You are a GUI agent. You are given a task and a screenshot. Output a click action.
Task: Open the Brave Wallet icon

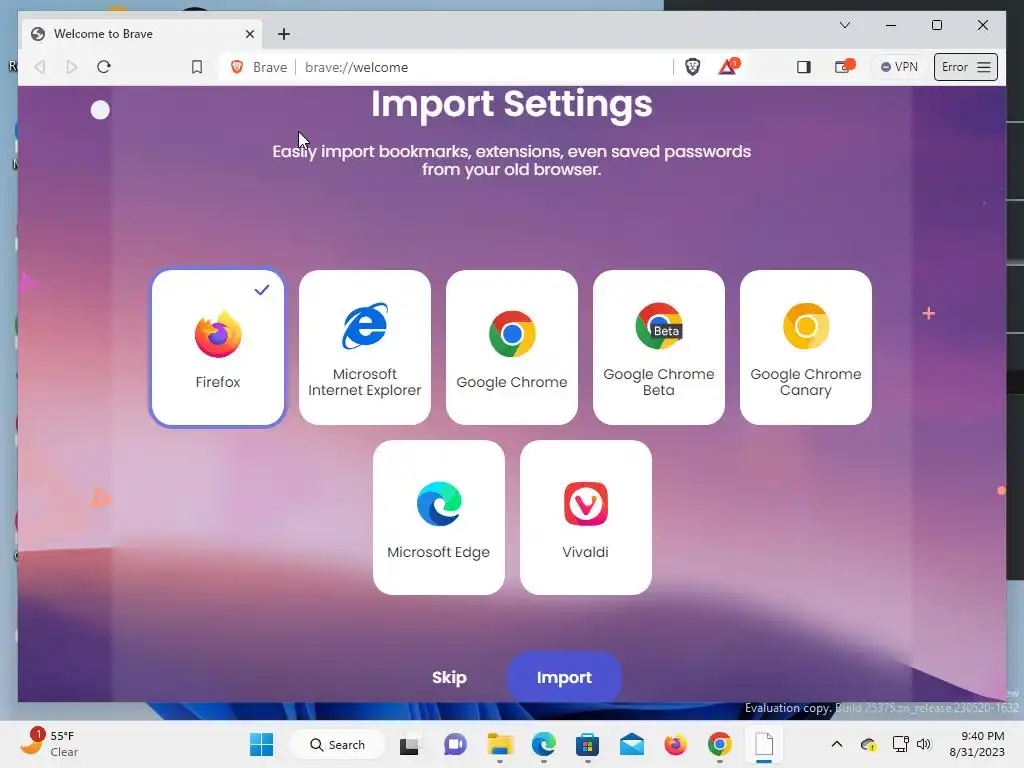coord(844,66)
